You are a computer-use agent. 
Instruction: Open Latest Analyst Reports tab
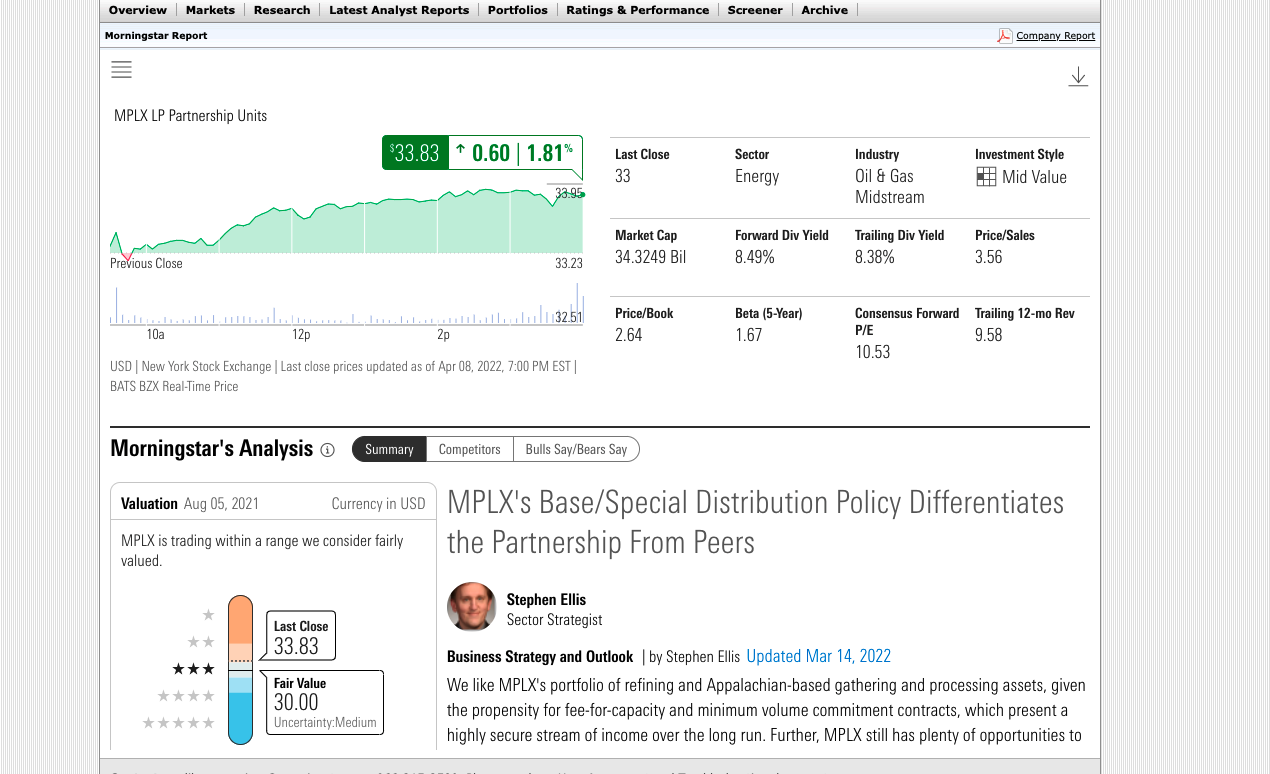(x=399, y=10)
